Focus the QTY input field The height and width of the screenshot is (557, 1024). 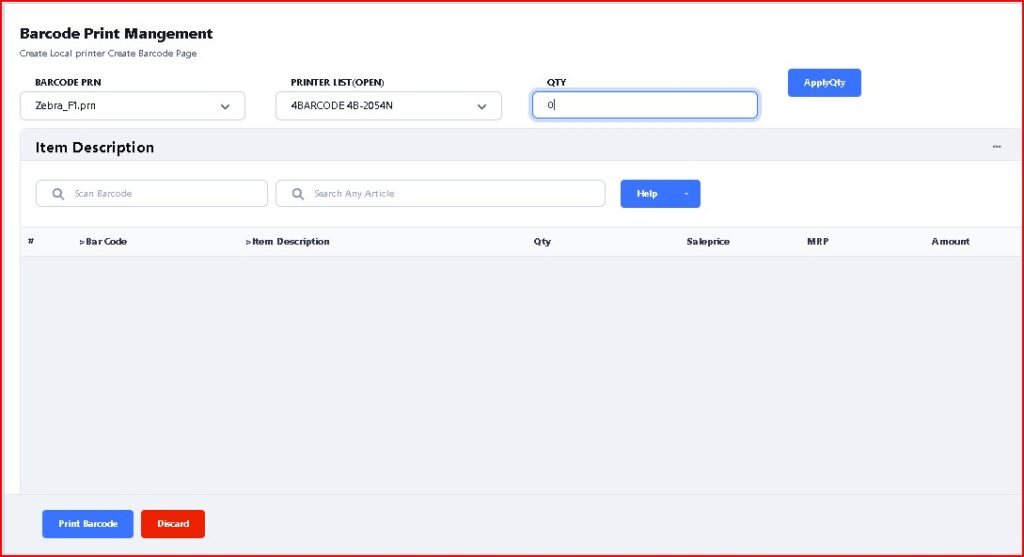pos(645,105)
